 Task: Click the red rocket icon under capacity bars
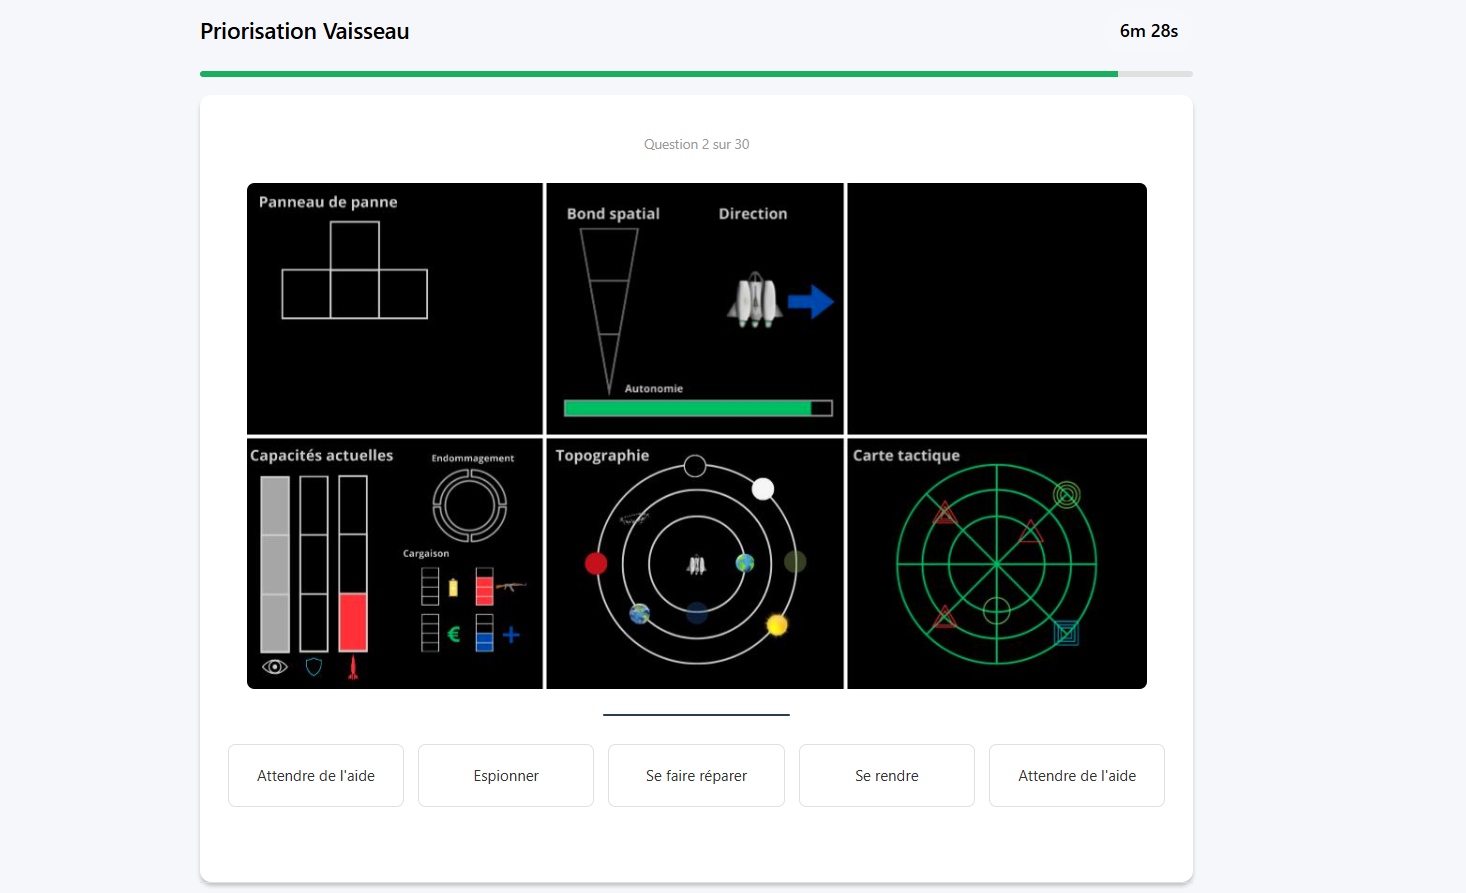pyautogui.click(x=353, y=668)
